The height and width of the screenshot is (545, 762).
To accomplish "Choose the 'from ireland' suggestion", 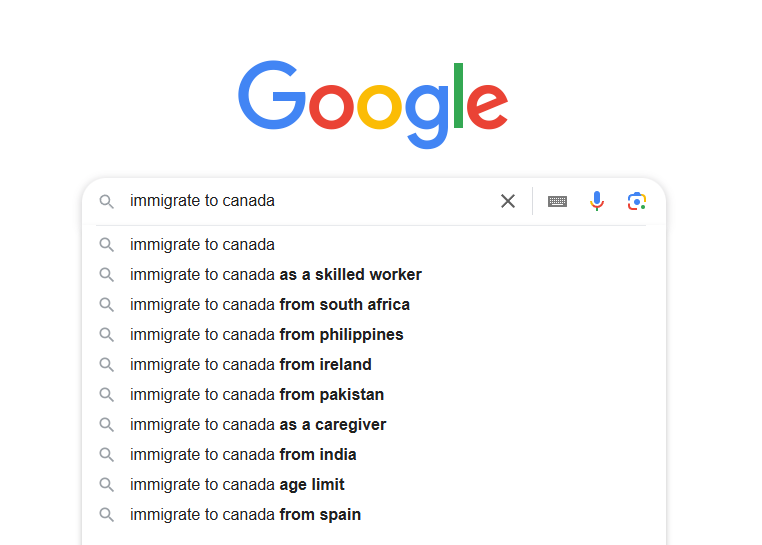I will (x=251, y=365).
